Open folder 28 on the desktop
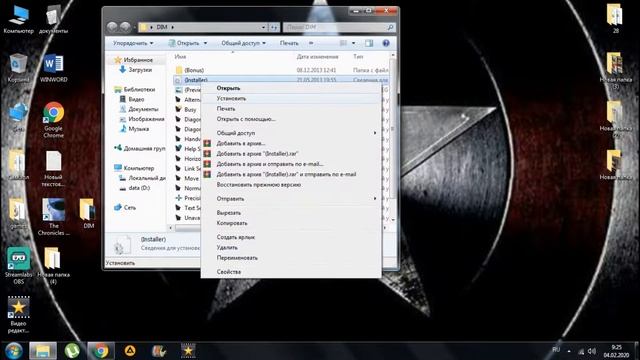Viewport: 640px width, 360px height. pos(616,18)
